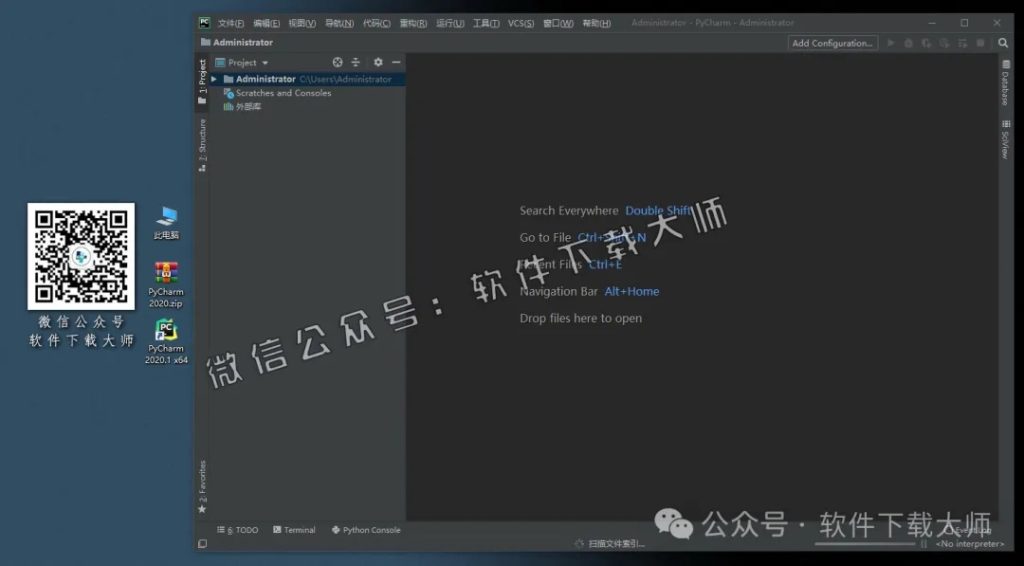Open the 工具(T) menu

pyautogui.click(x=486, y=24)
